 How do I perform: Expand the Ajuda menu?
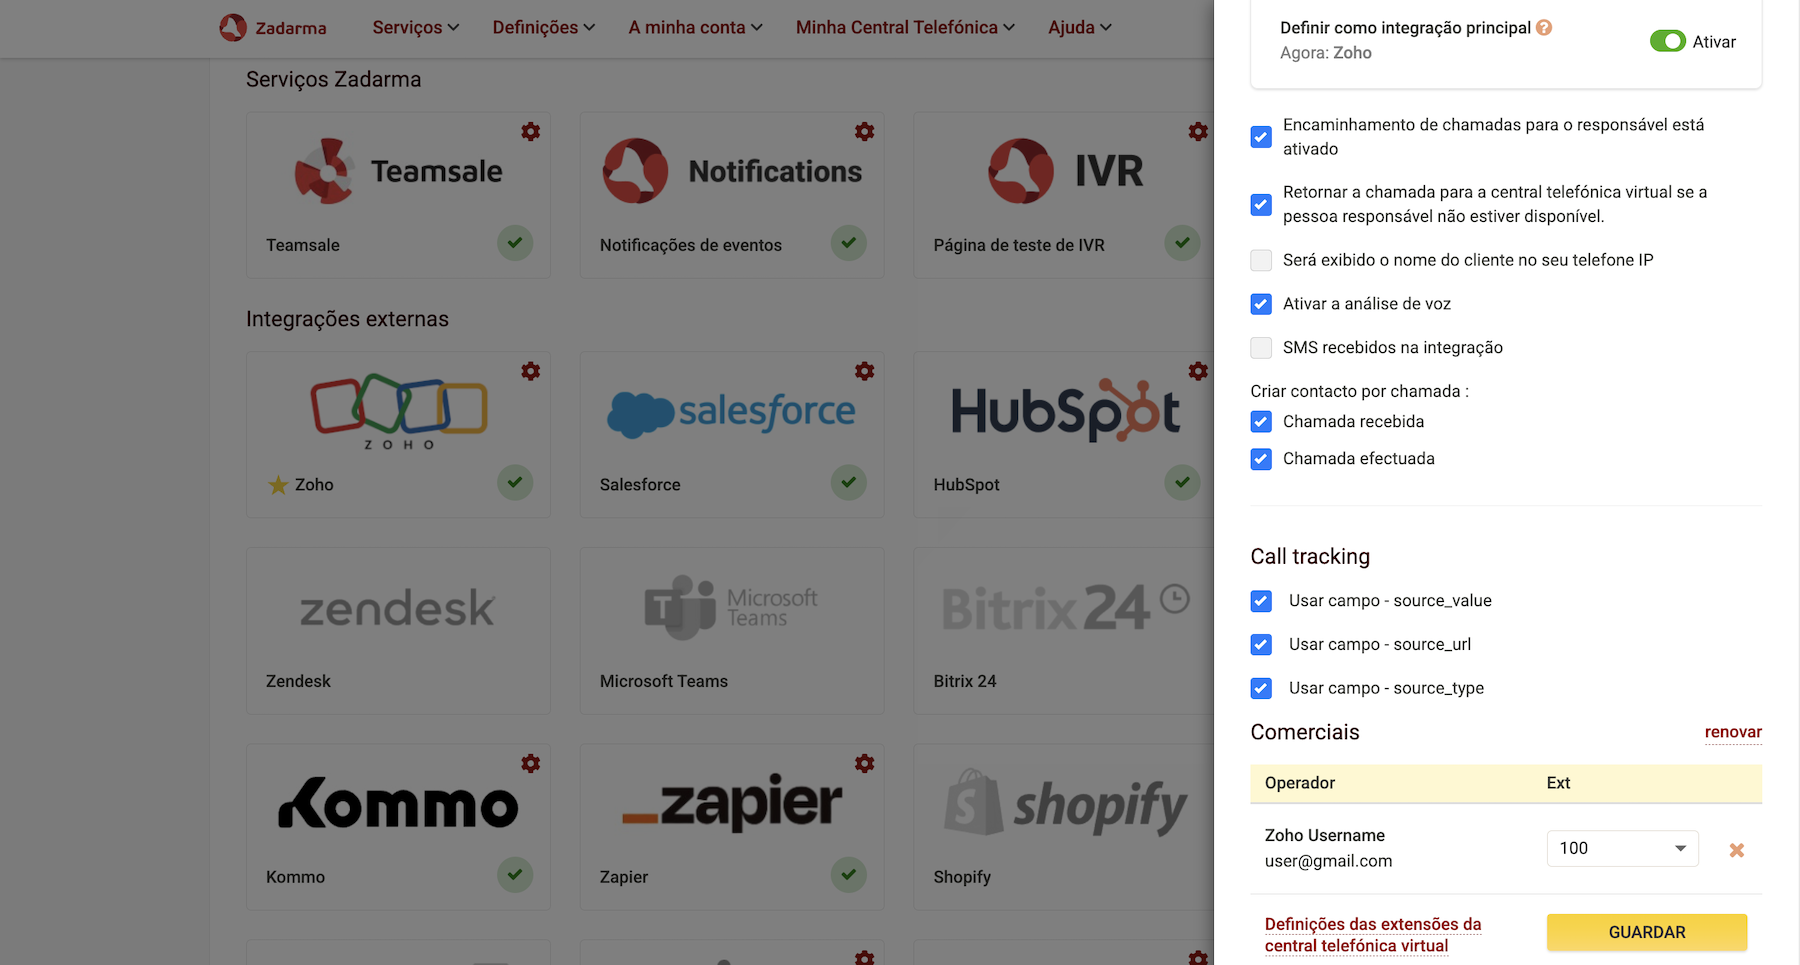point(1079,27)
